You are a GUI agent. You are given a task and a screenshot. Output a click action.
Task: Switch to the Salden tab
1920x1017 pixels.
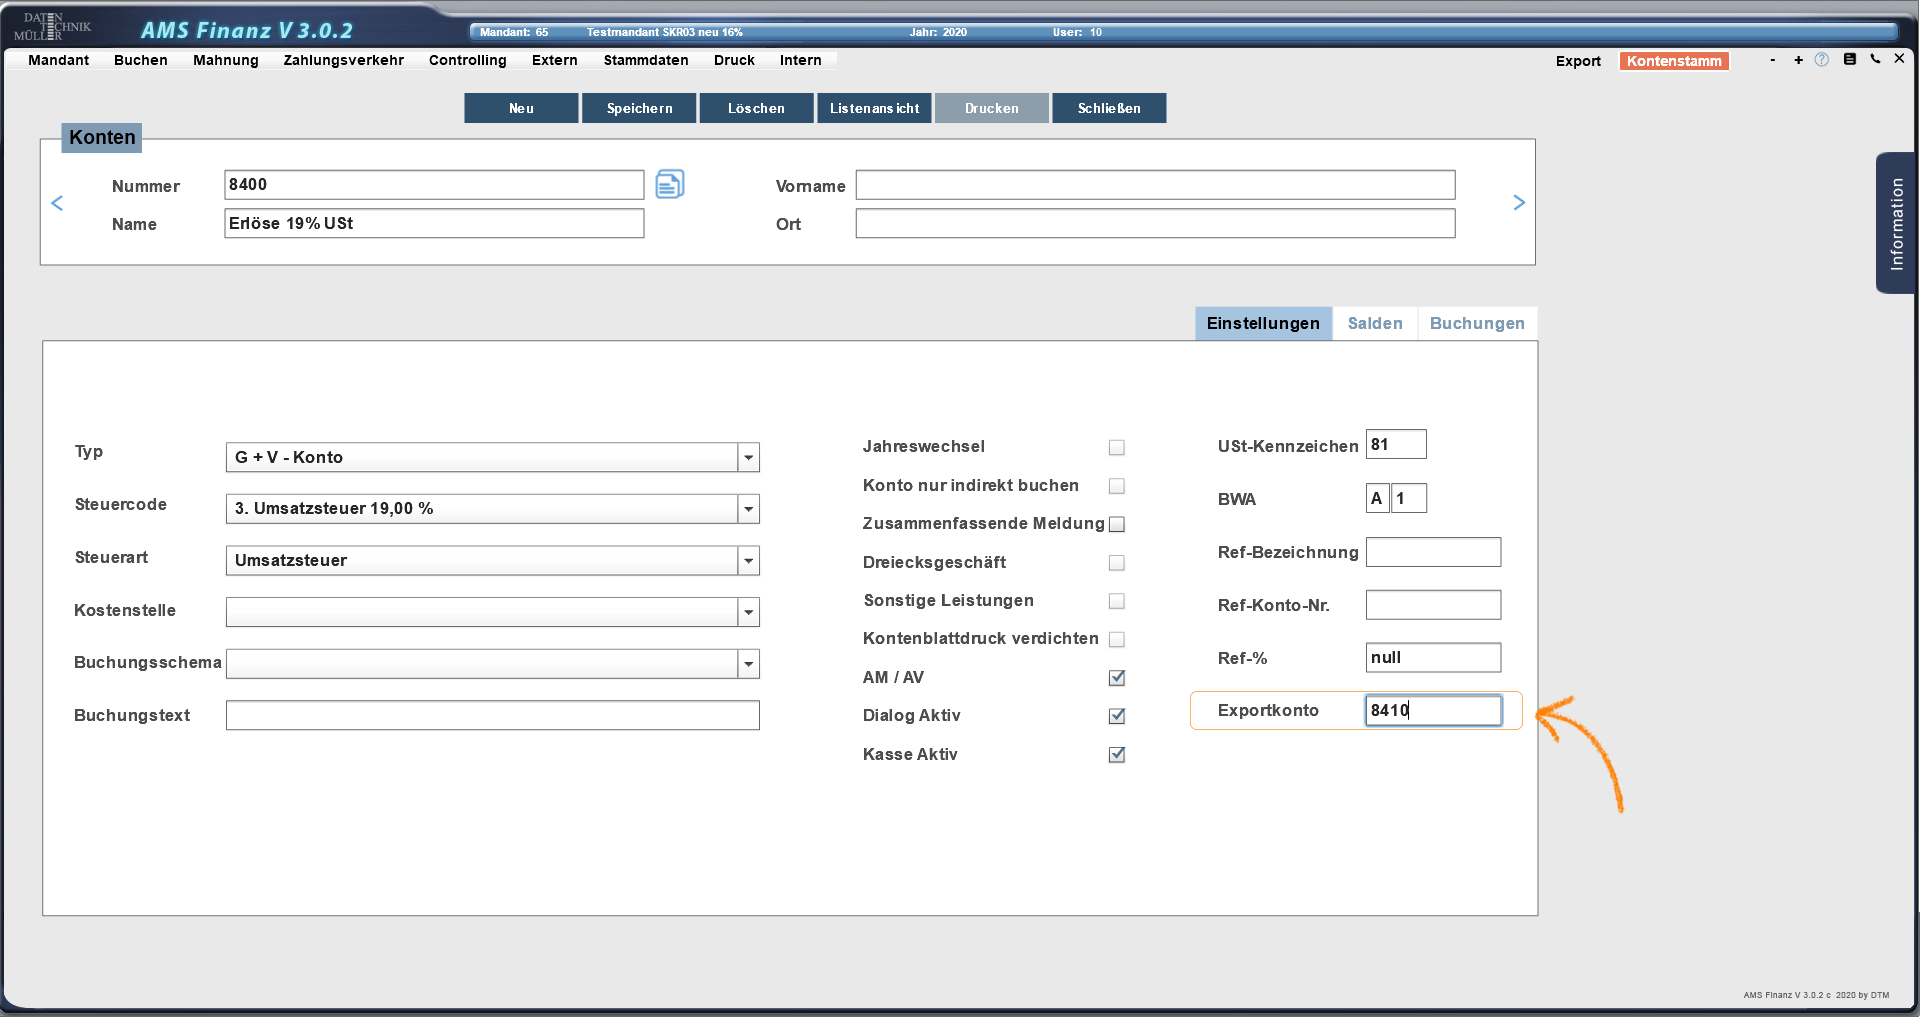(x=1375, y=323)
